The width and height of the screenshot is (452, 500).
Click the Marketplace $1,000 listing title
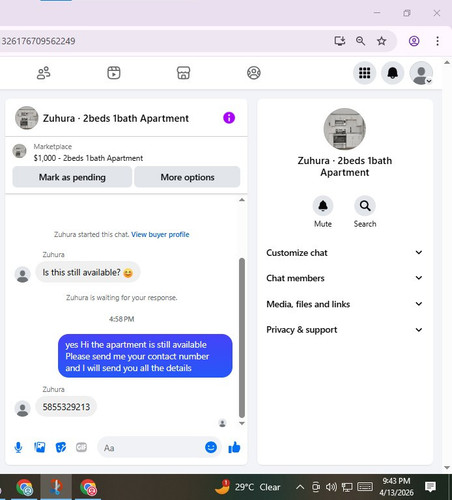pyautogui.click(x=88, y=158)
